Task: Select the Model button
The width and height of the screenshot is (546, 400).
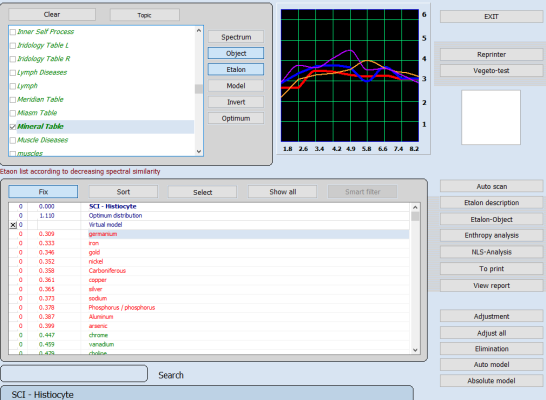Action: pos(236,86)
